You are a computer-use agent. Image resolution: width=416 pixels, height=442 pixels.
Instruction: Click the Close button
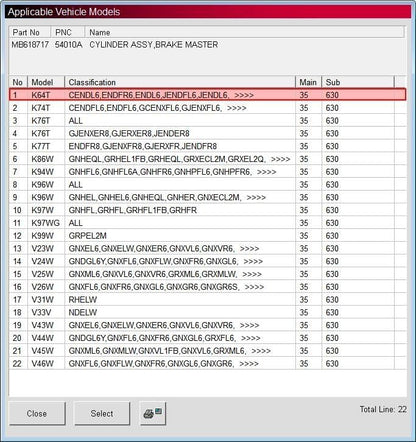37,413
